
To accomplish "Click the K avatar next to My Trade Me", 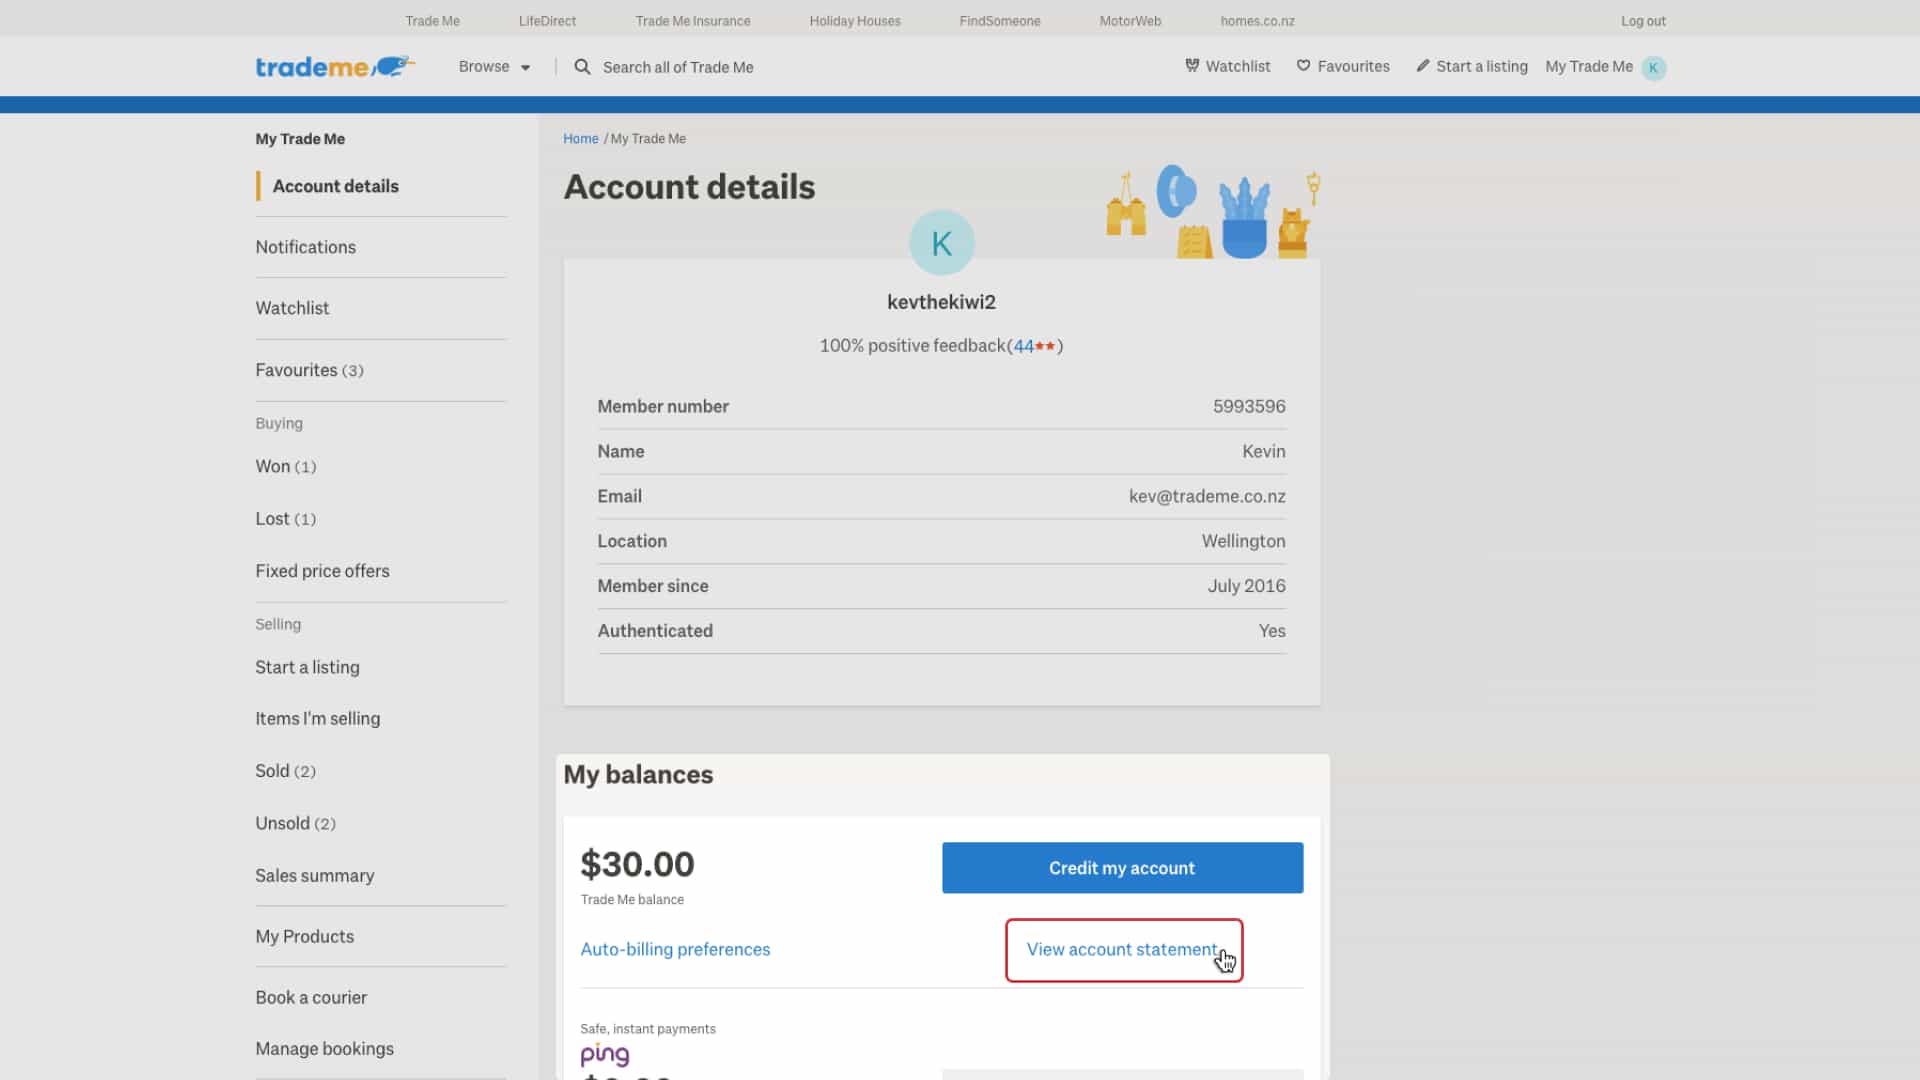I will [1654, 68].
